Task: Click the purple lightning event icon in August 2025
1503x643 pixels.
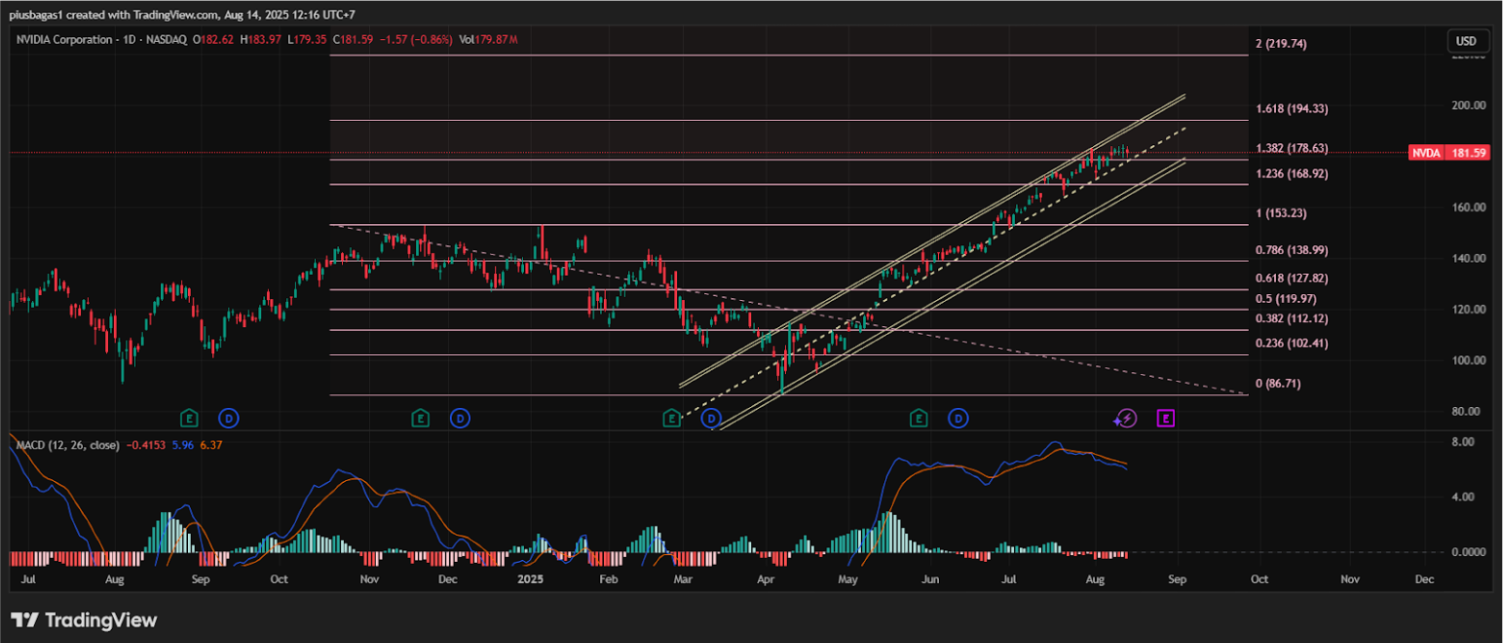Action: coord(1126,418)
